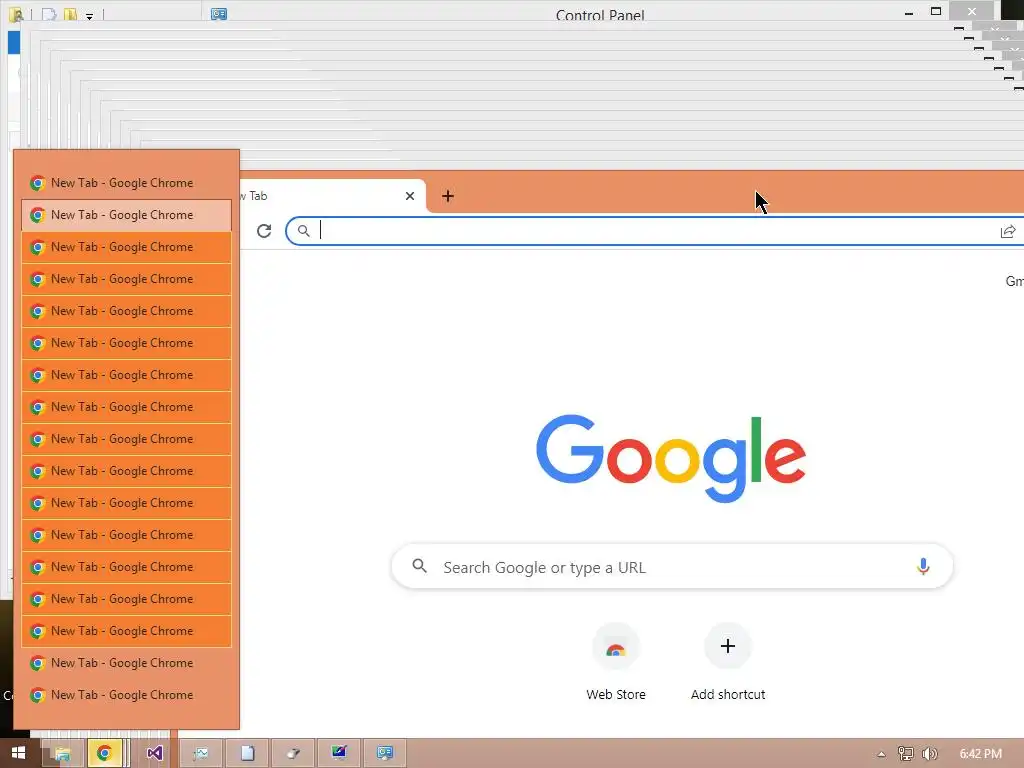This screenshot has width=1024, height=768.
Task: Click the blank document taskbar icon
Action: click(248, 753)
